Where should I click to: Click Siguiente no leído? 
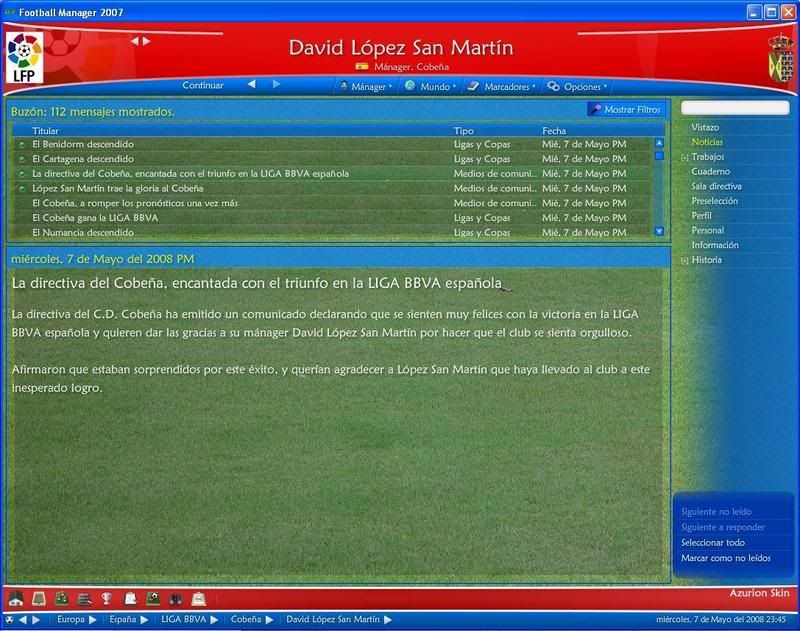click(x=716, y=512)
